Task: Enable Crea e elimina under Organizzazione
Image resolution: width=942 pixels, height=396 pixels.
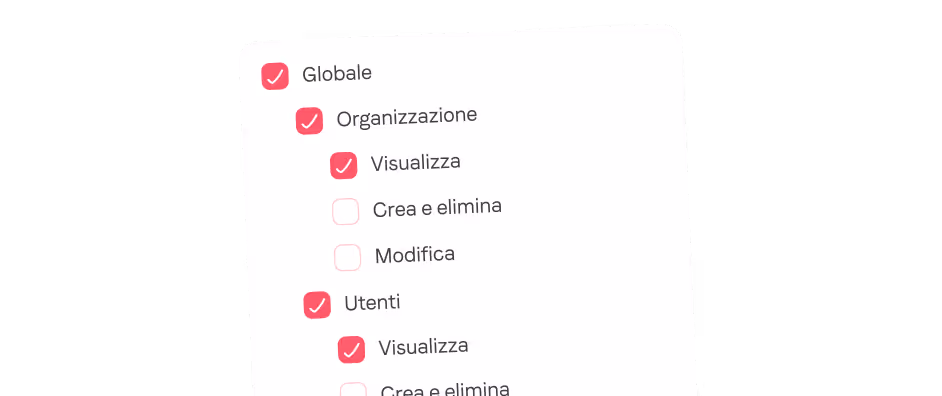Action: (x=345, y=212)
